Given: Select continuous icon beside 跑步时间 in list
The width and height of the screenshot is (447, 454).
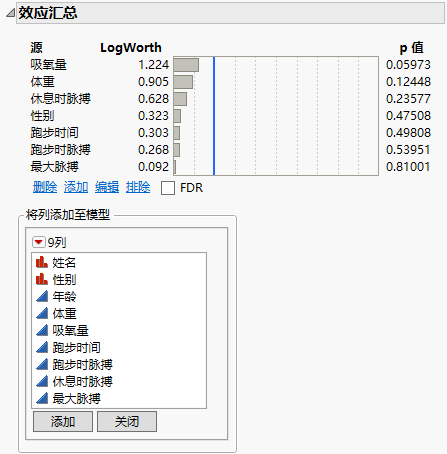Looking at the screenshot, I should click(42, 347).
